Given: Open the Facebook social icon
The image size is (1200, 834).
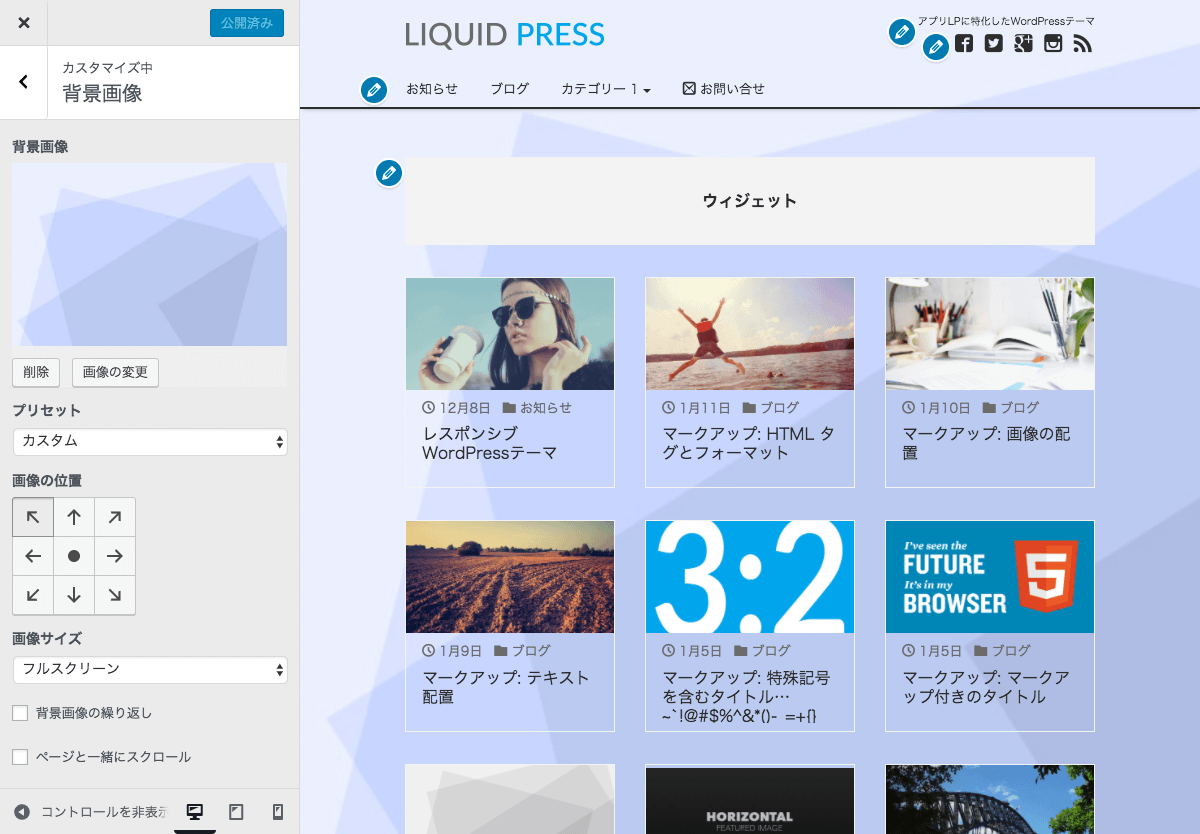Looking at the screenshot, I should pyautogui.click(x=964, y=43).
